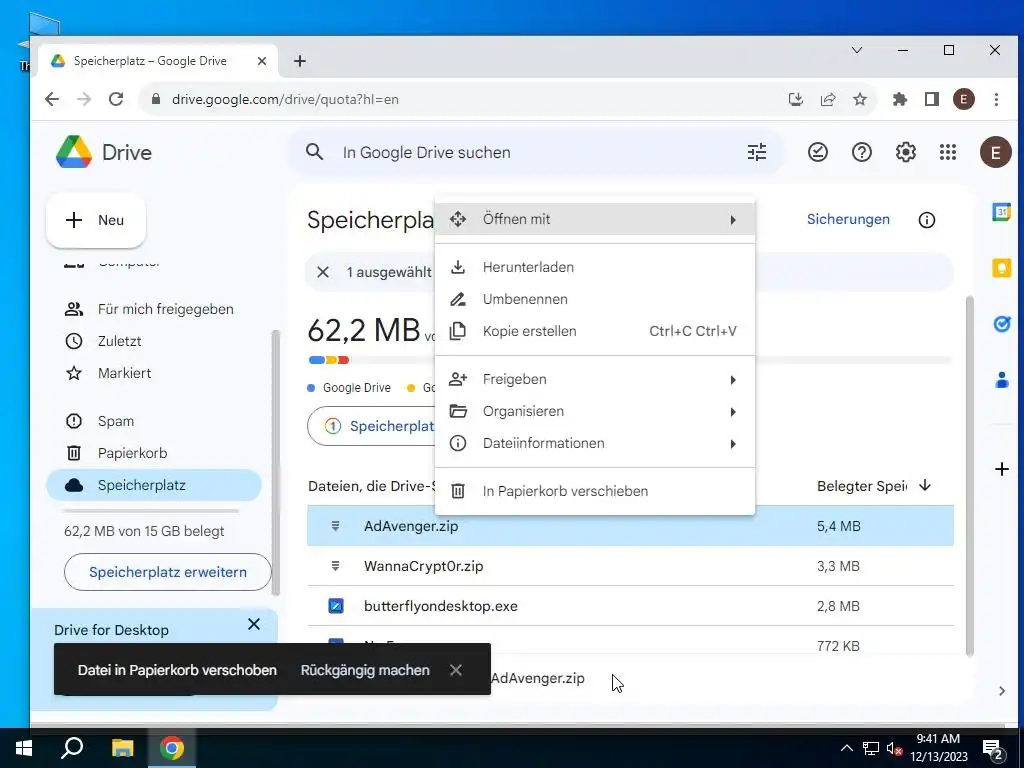Click the Chrome profile avatar in toolbar
1024x768 pixels.
[x=963, y=99]
